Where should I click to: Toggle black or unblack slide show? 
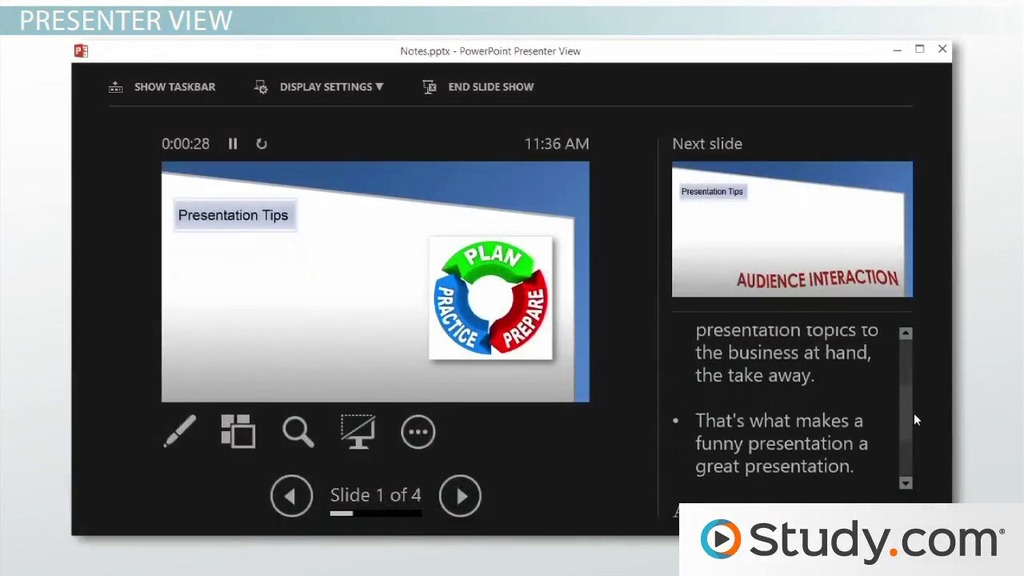point(357,431)
